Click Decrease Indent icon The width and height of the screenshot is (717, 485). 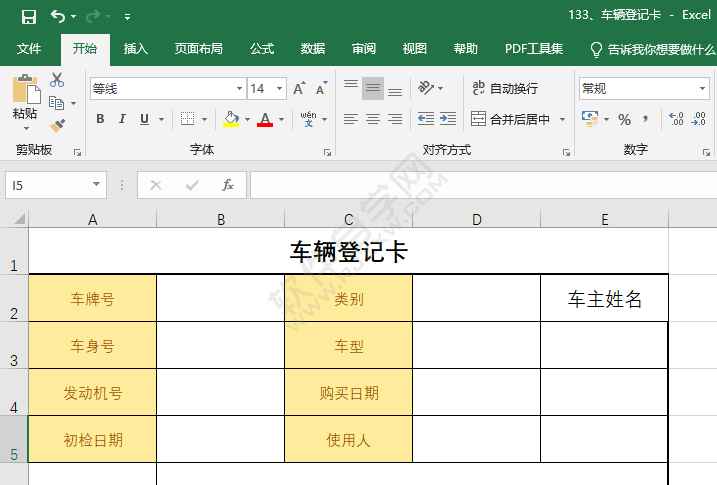pyautogui.click(x=426, y=119)
